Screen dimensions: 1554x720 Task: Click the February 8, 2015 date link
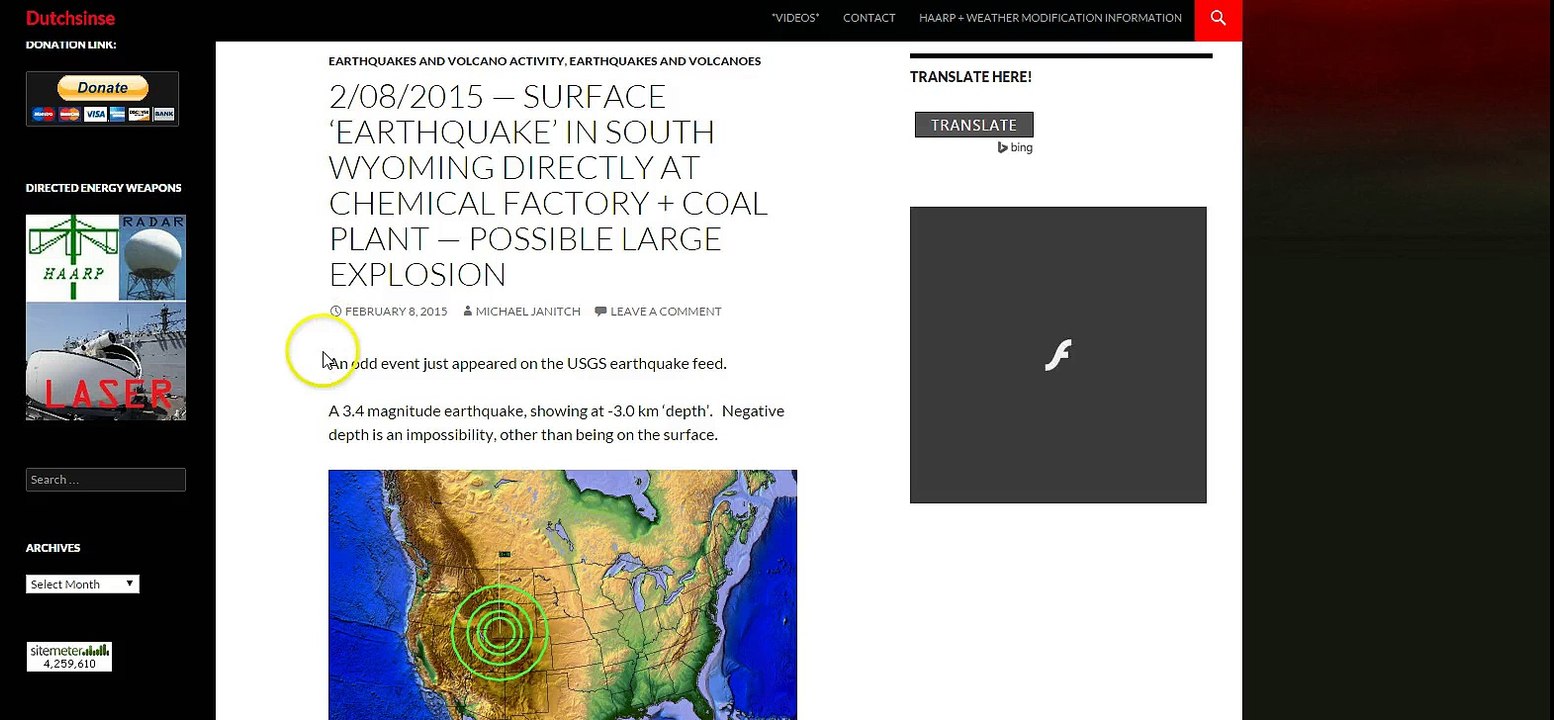[396, 312]
